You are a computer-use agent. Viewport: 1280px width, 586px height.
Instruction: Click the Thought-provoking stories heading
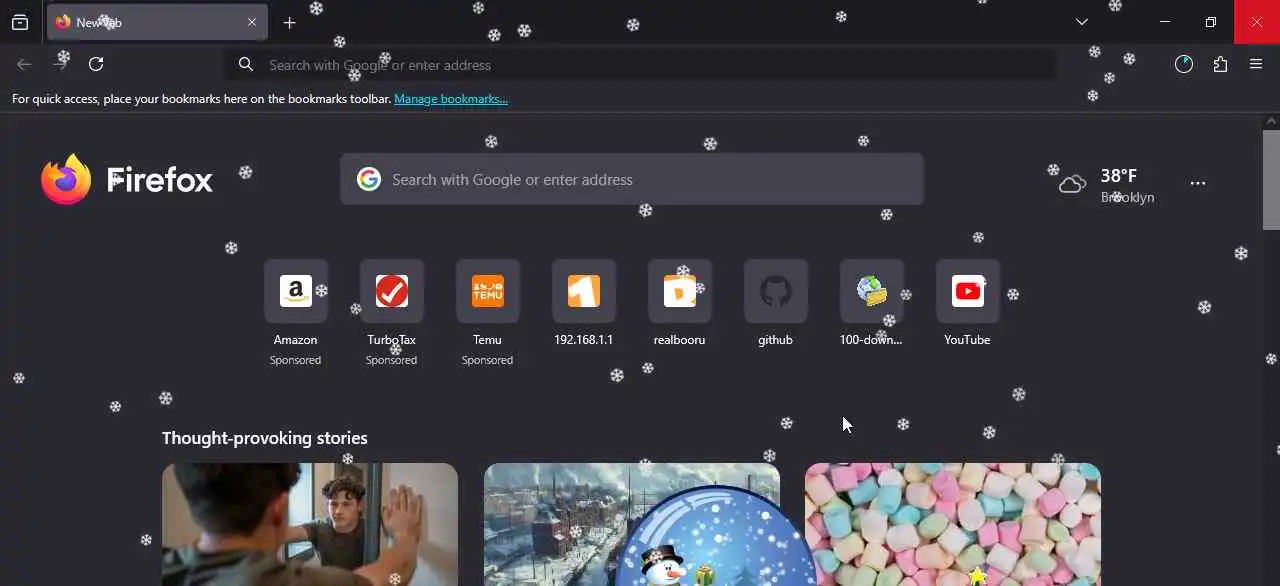265,438
